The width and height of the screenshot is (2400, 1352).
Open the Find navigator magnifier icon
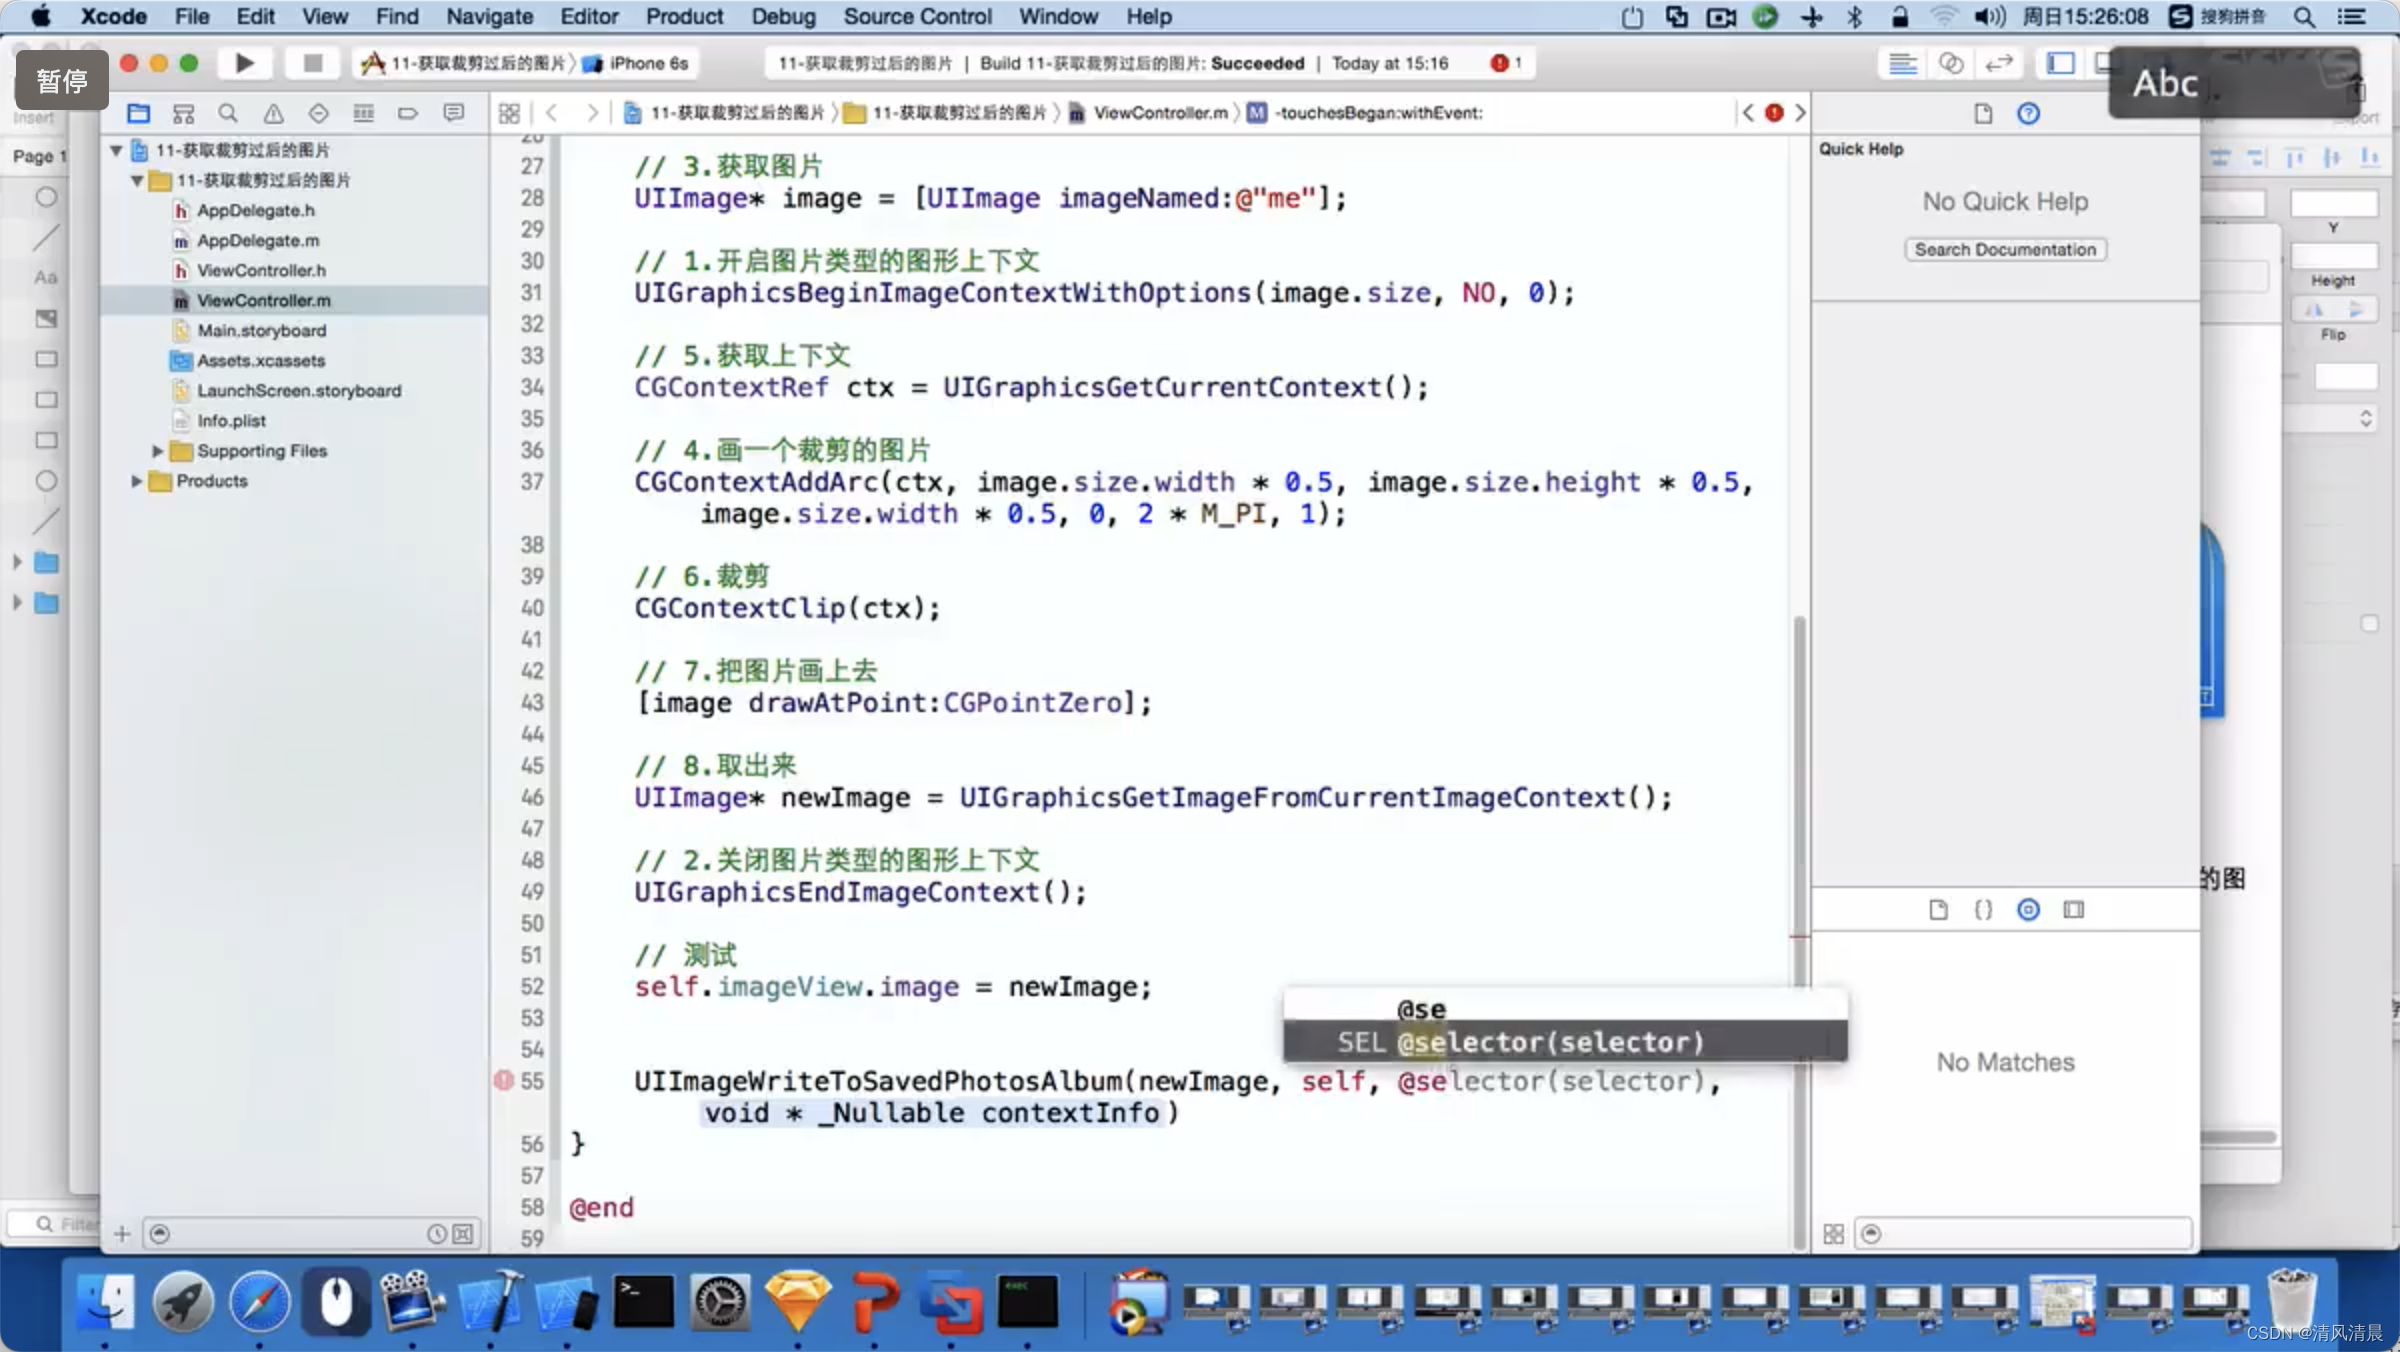point(228,113)
